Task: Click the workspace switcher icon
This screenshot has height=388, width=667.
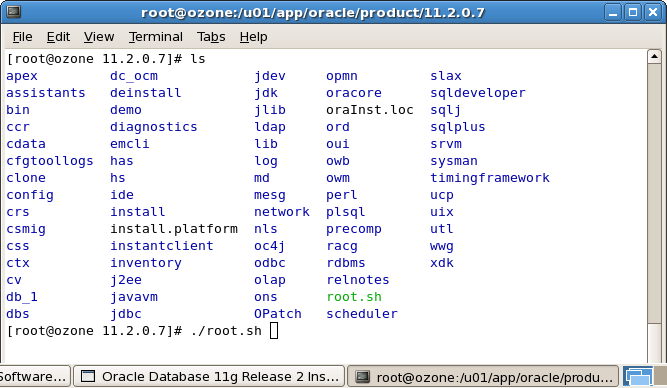Action: 638,377
